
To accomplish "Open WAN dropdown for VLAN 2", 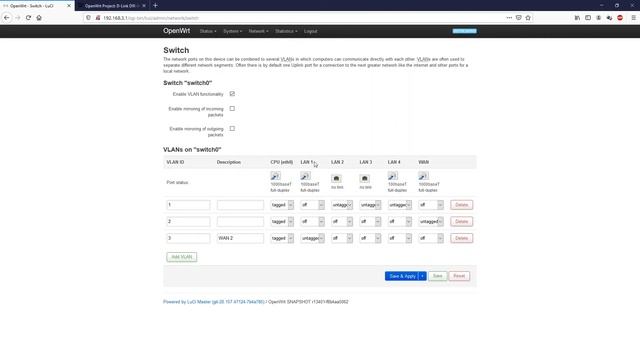I will 431,222.
